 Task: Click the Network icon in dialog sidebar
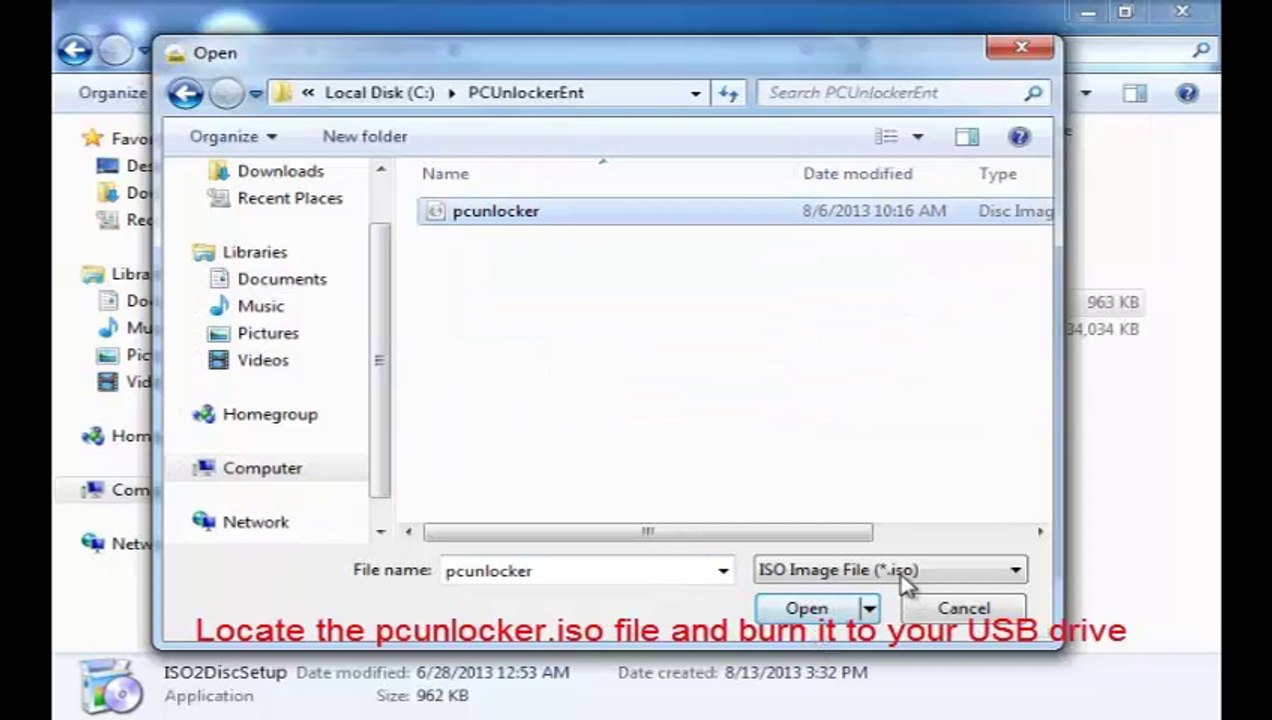tap(204, 521)
